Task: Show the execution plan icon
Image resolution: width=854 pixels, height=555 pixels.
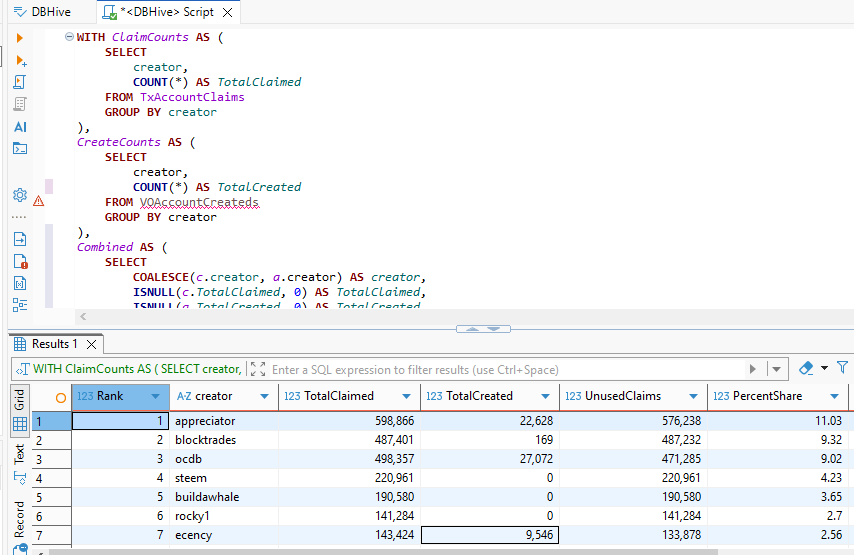Action: (20, 104)
